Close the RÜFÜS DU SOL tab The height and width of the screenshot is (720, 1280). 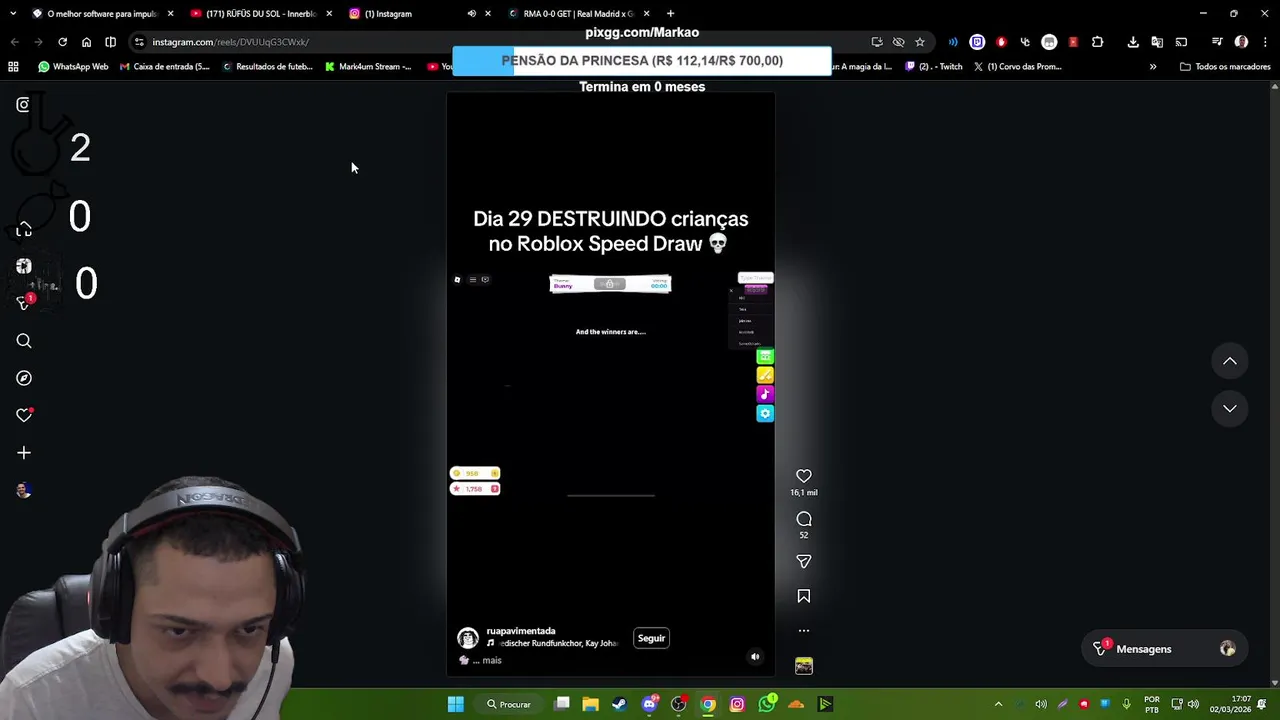329,14
